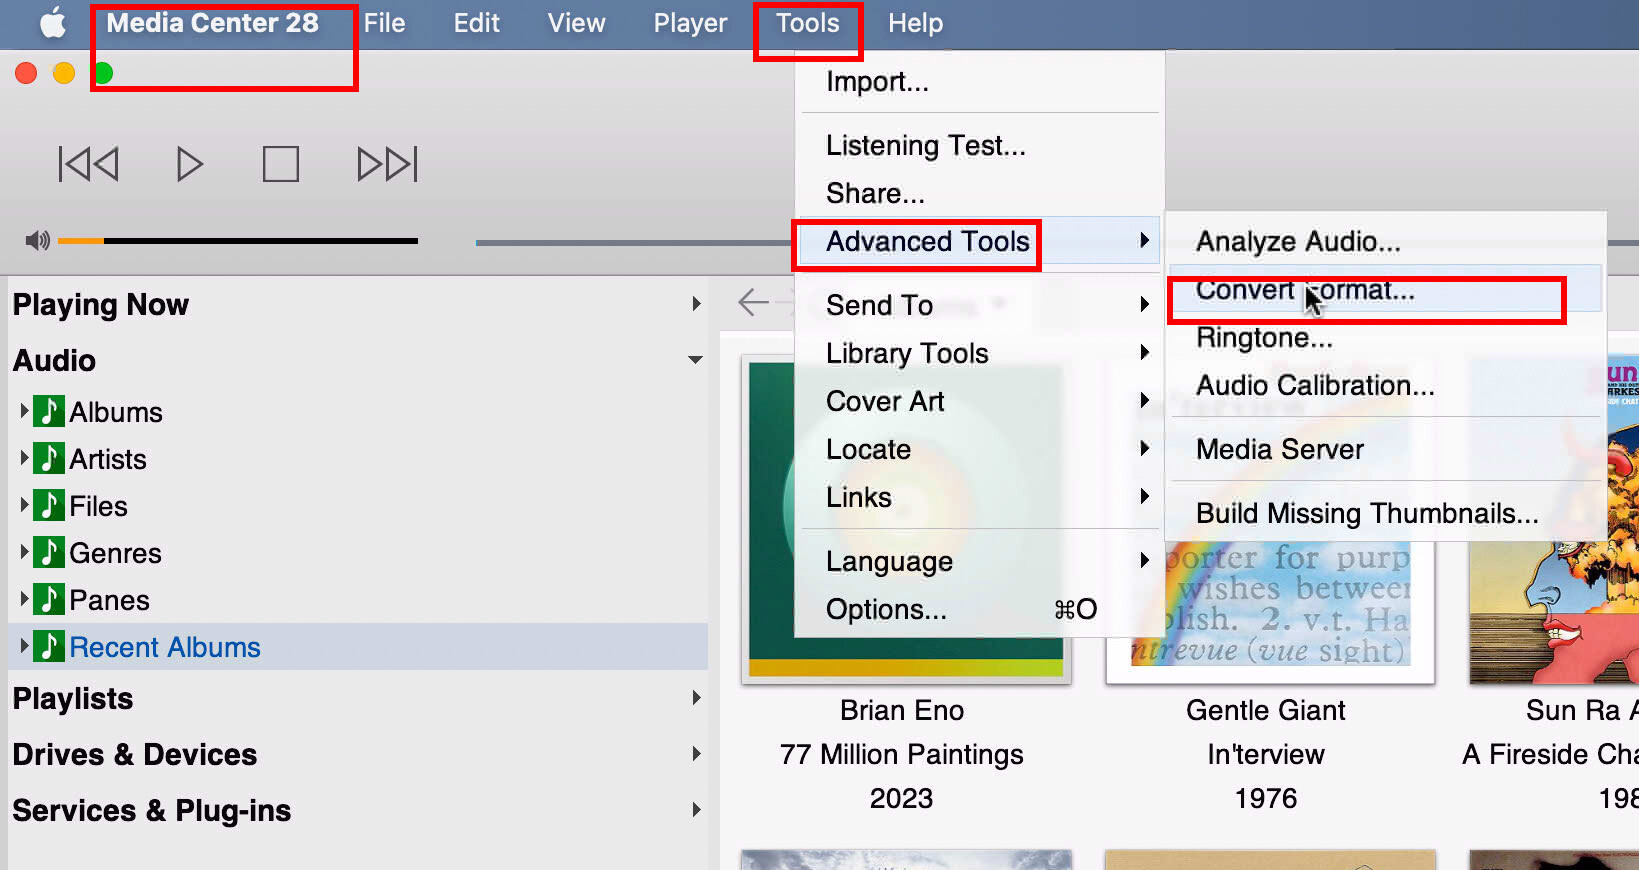Adjust the volume slider
Image resolution: width=1639 pixels, height=870 pixels.
pyautogui.click(x=238, y=241)
